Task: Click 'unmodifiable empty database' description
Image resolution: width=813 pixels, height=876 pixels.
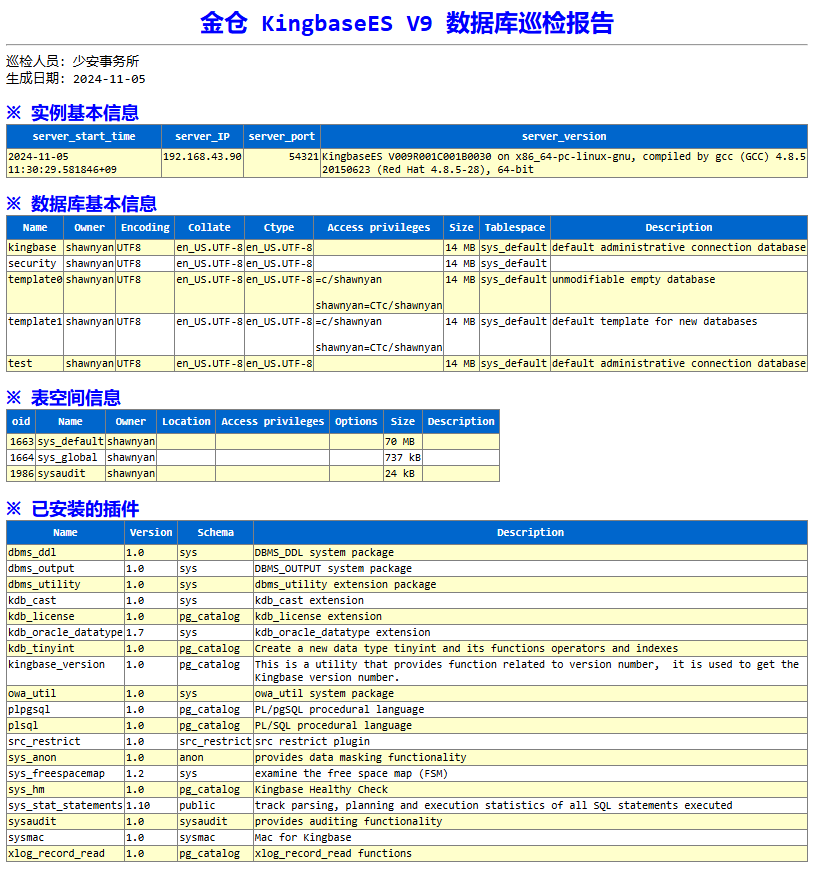Action: pos(633,279)
